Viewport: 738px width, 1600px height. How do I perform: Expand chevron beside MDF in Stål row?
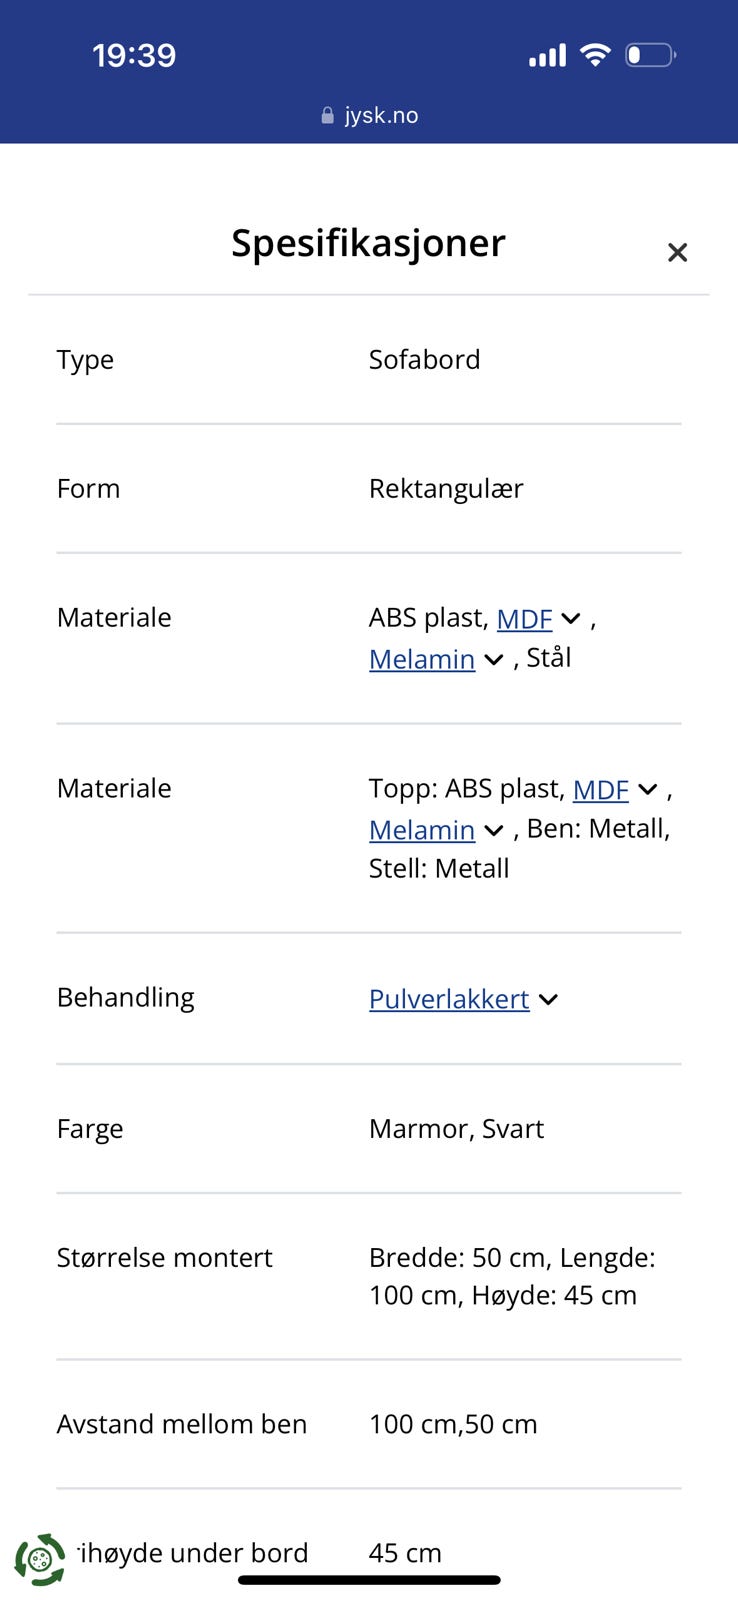pyautogui.click(x=571, y=619)
